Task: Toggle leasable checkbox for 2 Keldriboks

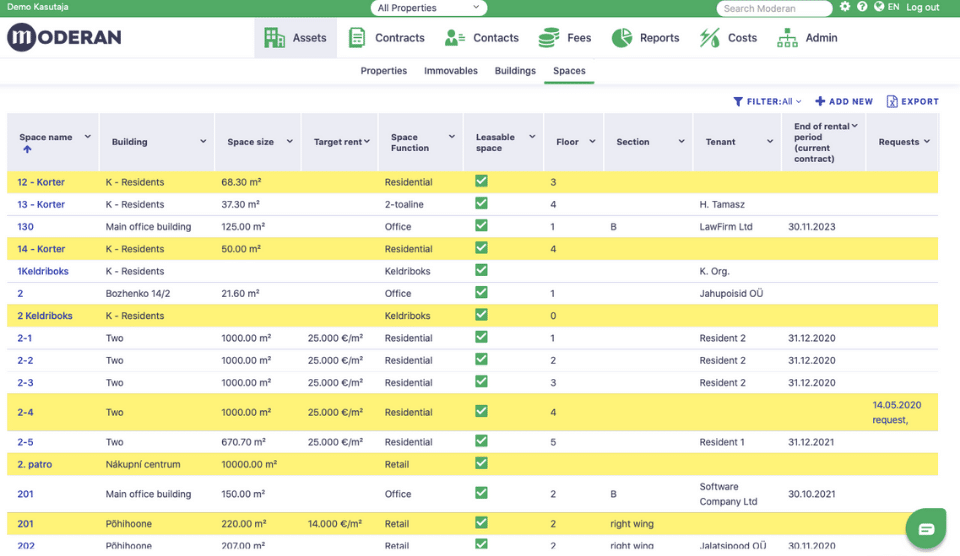Action: pos(481,315)
